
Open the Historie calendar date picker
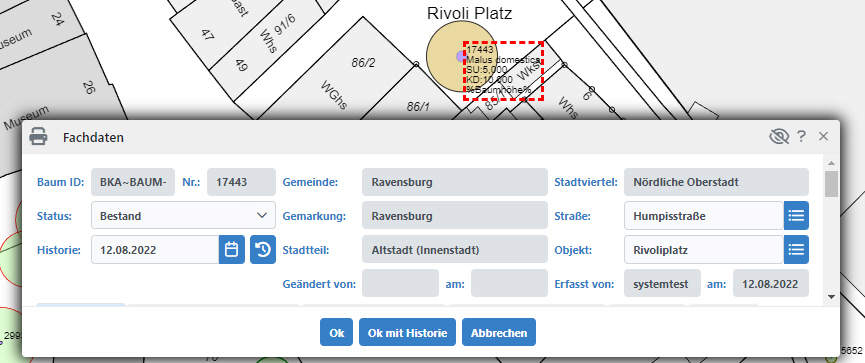pos(232,249)
